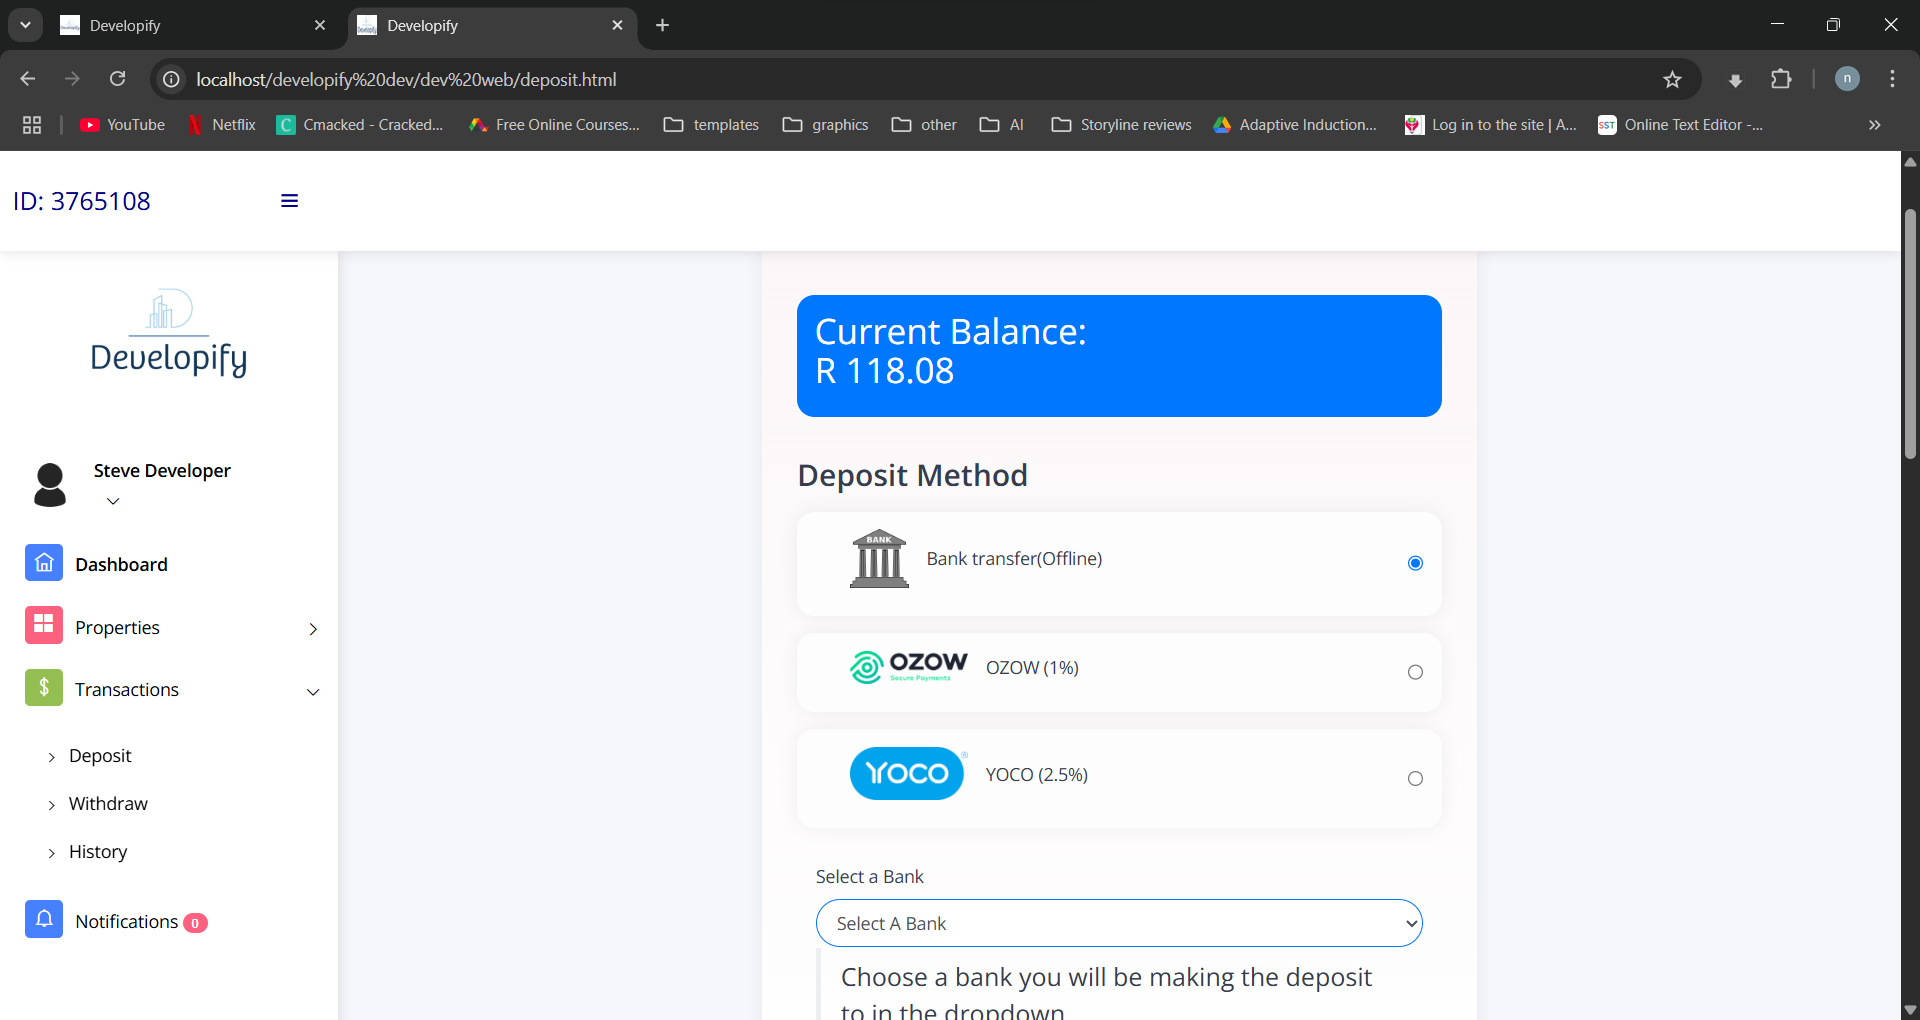Image resolution: width=1920 pixels, height=1020 pixels.
Task: Switch to the first Developify tab
Action: [190, 26]
